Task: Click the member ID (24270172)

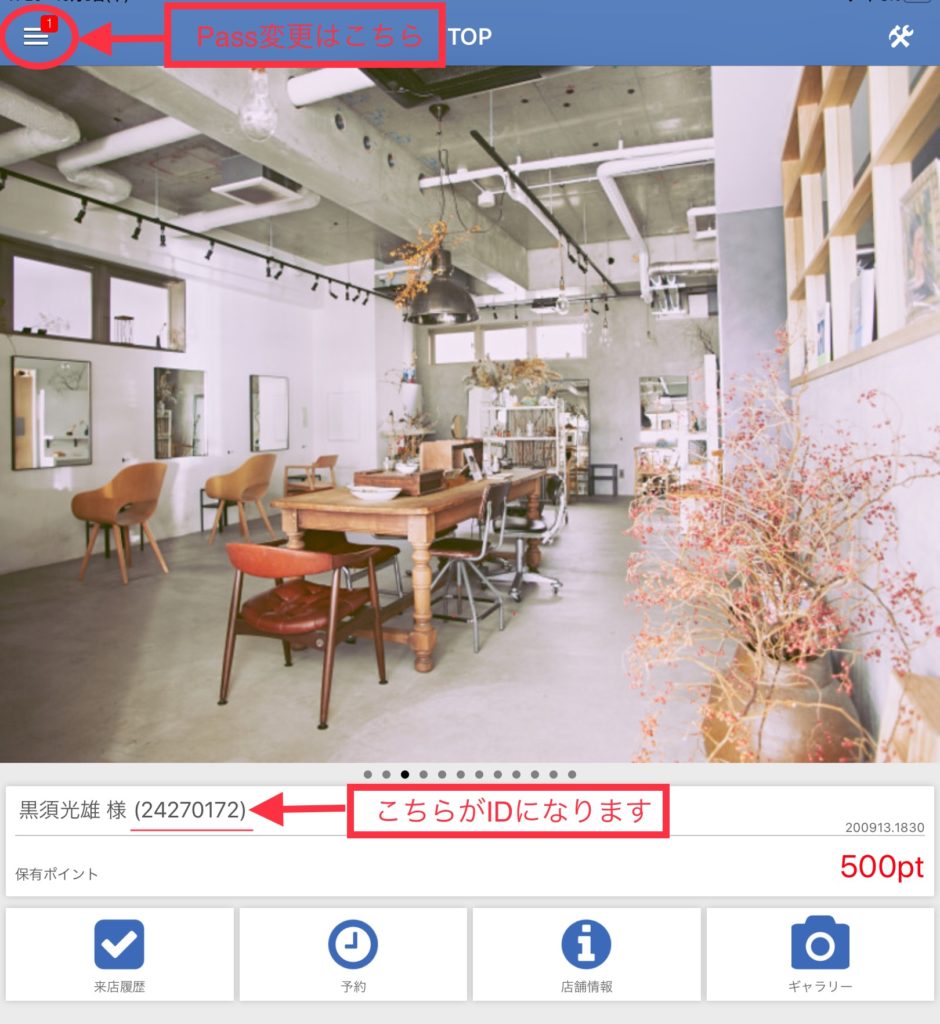Action: [x=190, y=810]
